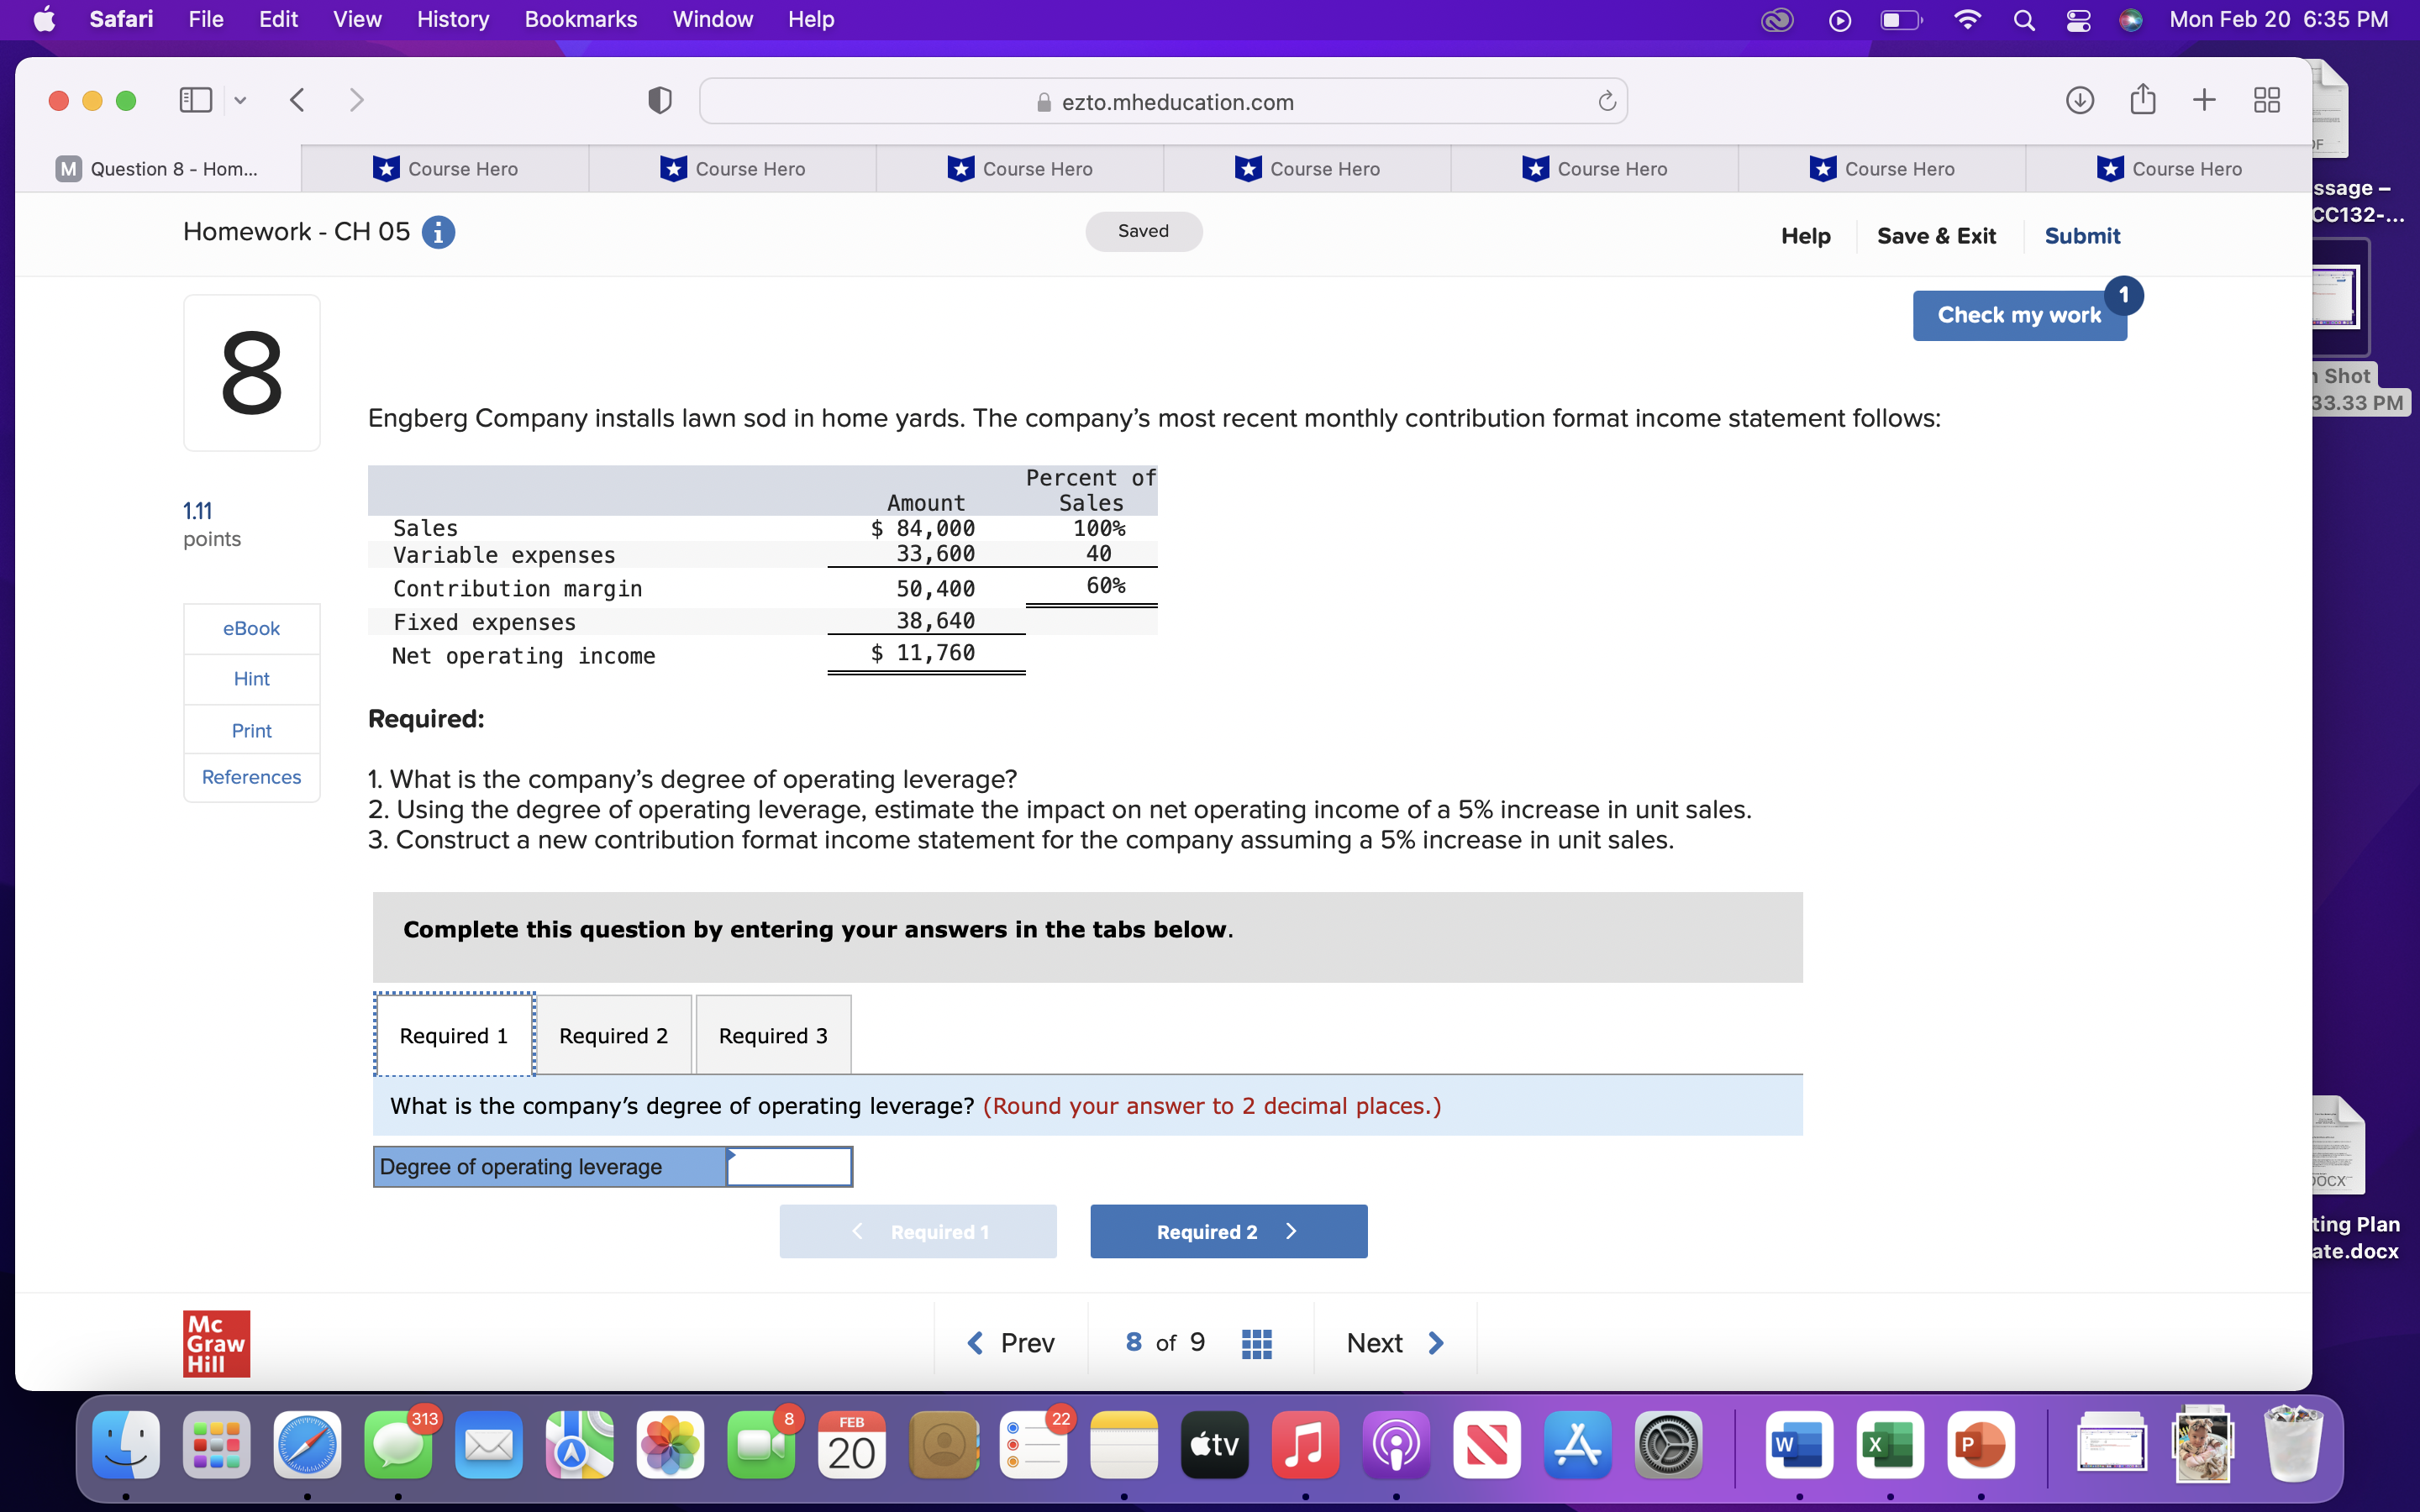The width and height of the screenshot is (2420, 1512).
Task: Click the battery status indicator
Action: click(x=1899, y=19)
